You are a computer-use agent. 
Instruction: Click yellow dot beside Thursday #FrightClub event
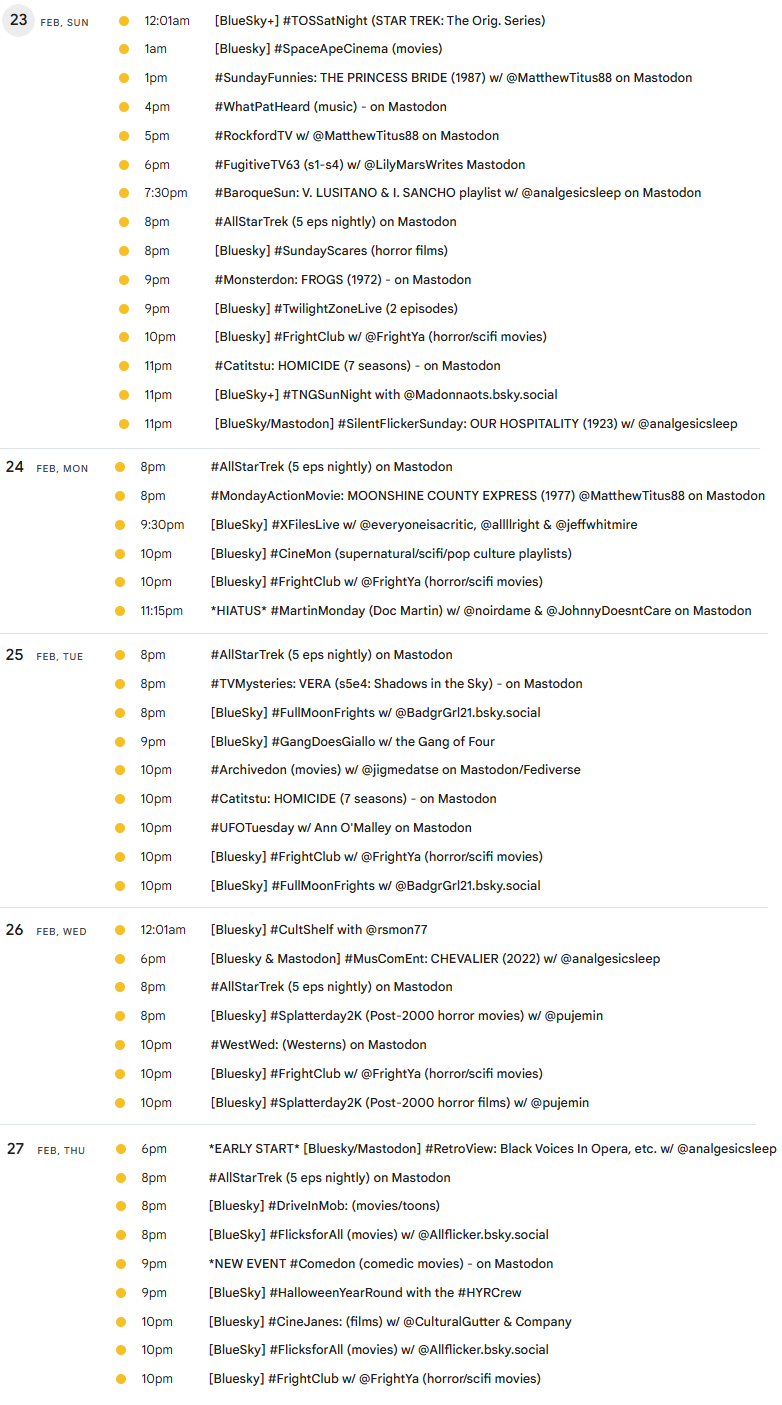click(x=121, y=1379)
